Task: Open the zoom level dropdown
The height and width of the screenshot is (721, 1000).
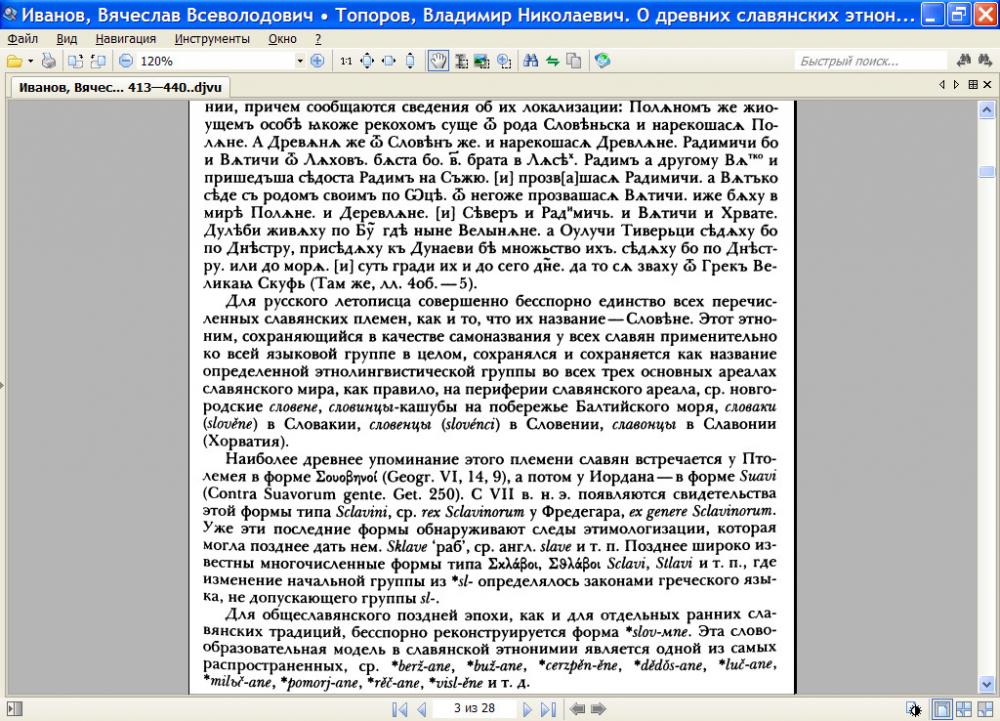Action: point(301,61)
